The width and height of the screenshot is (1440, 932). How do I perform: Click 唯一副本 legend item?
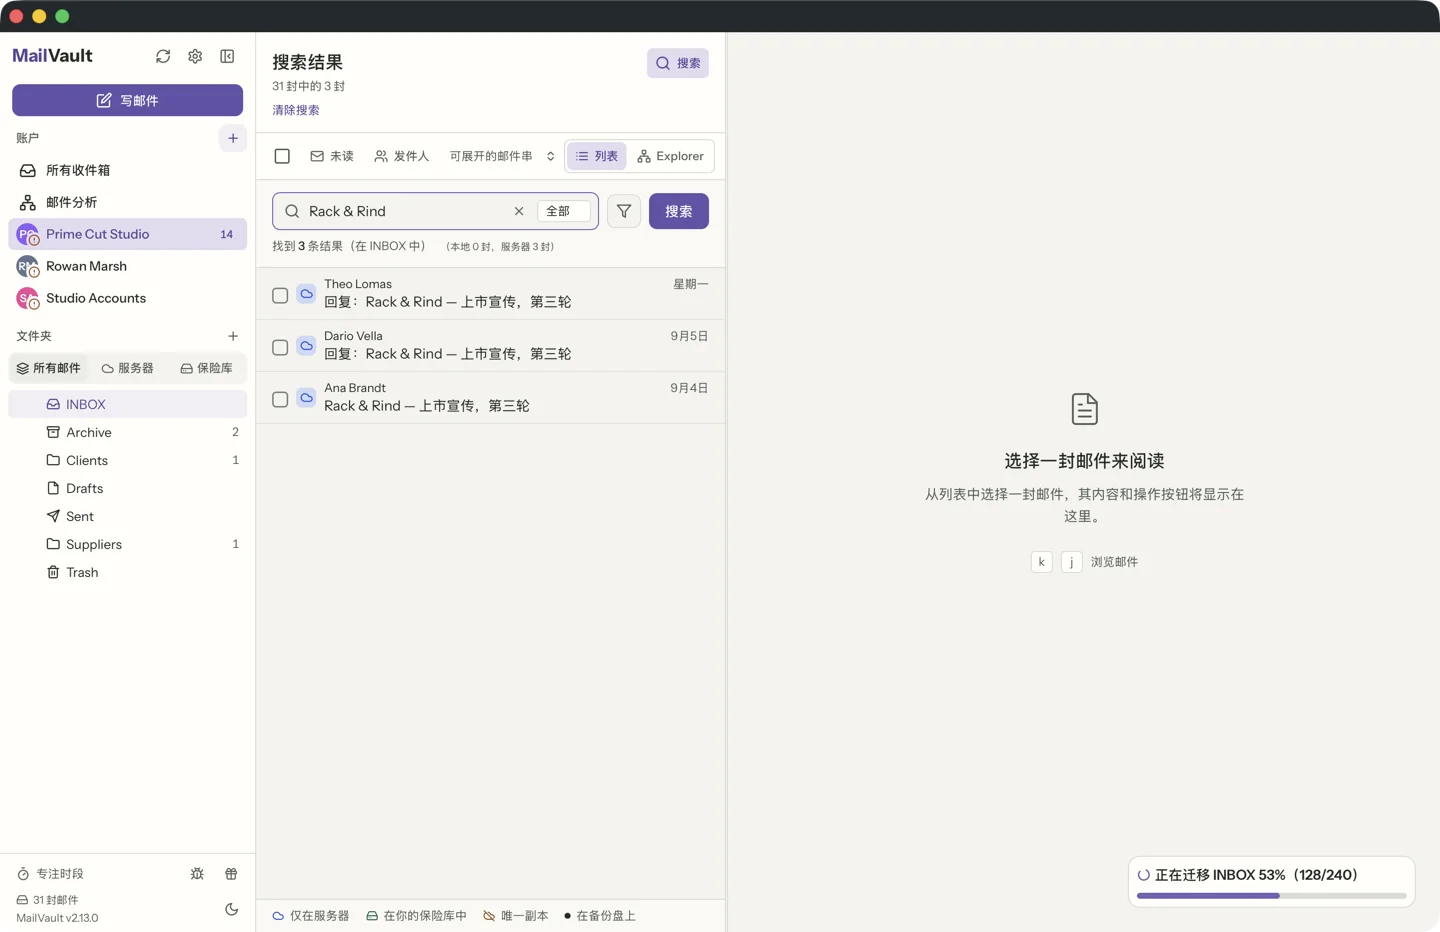[x=515, y=916]
